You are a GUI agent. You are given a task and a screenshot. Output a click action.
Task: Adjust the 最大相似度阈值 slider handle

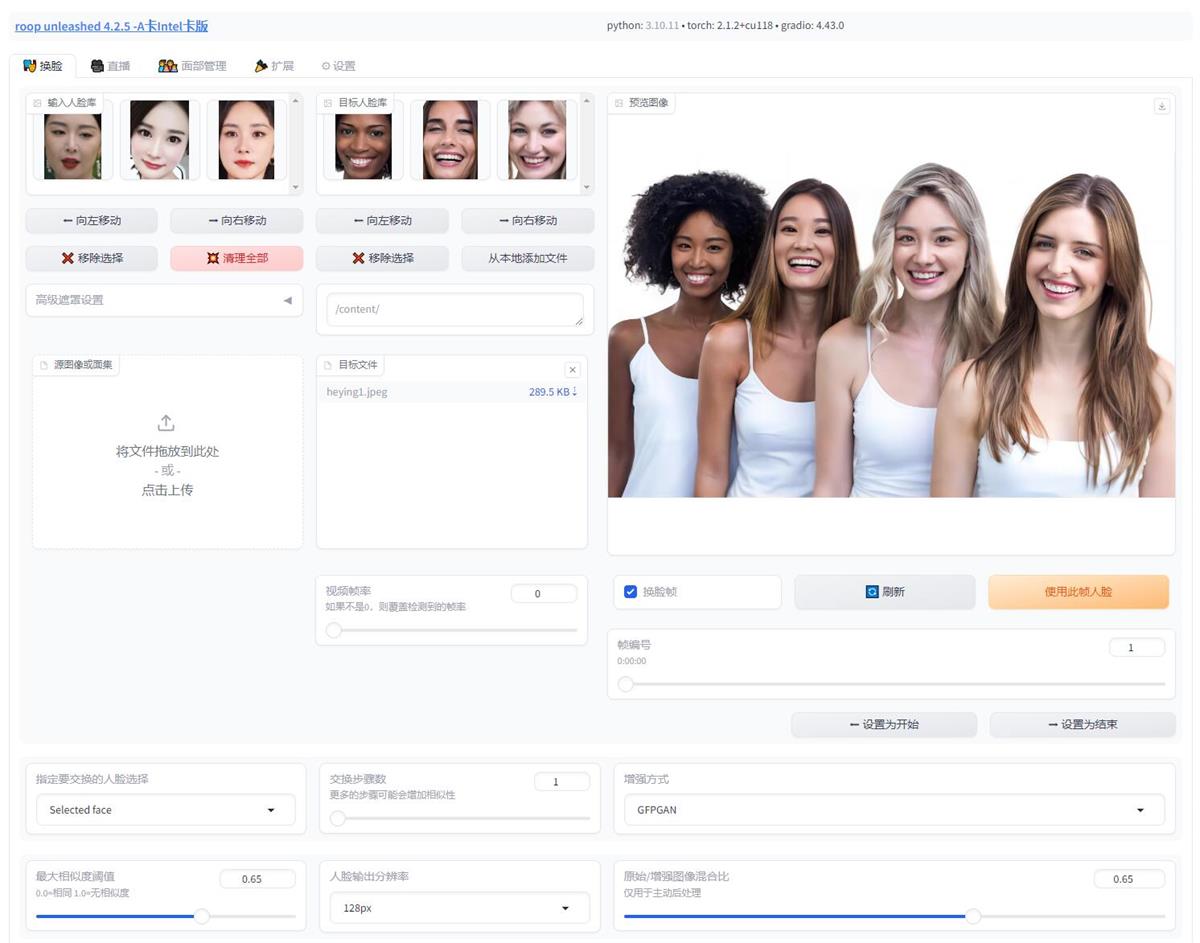[x=202, y=916]
